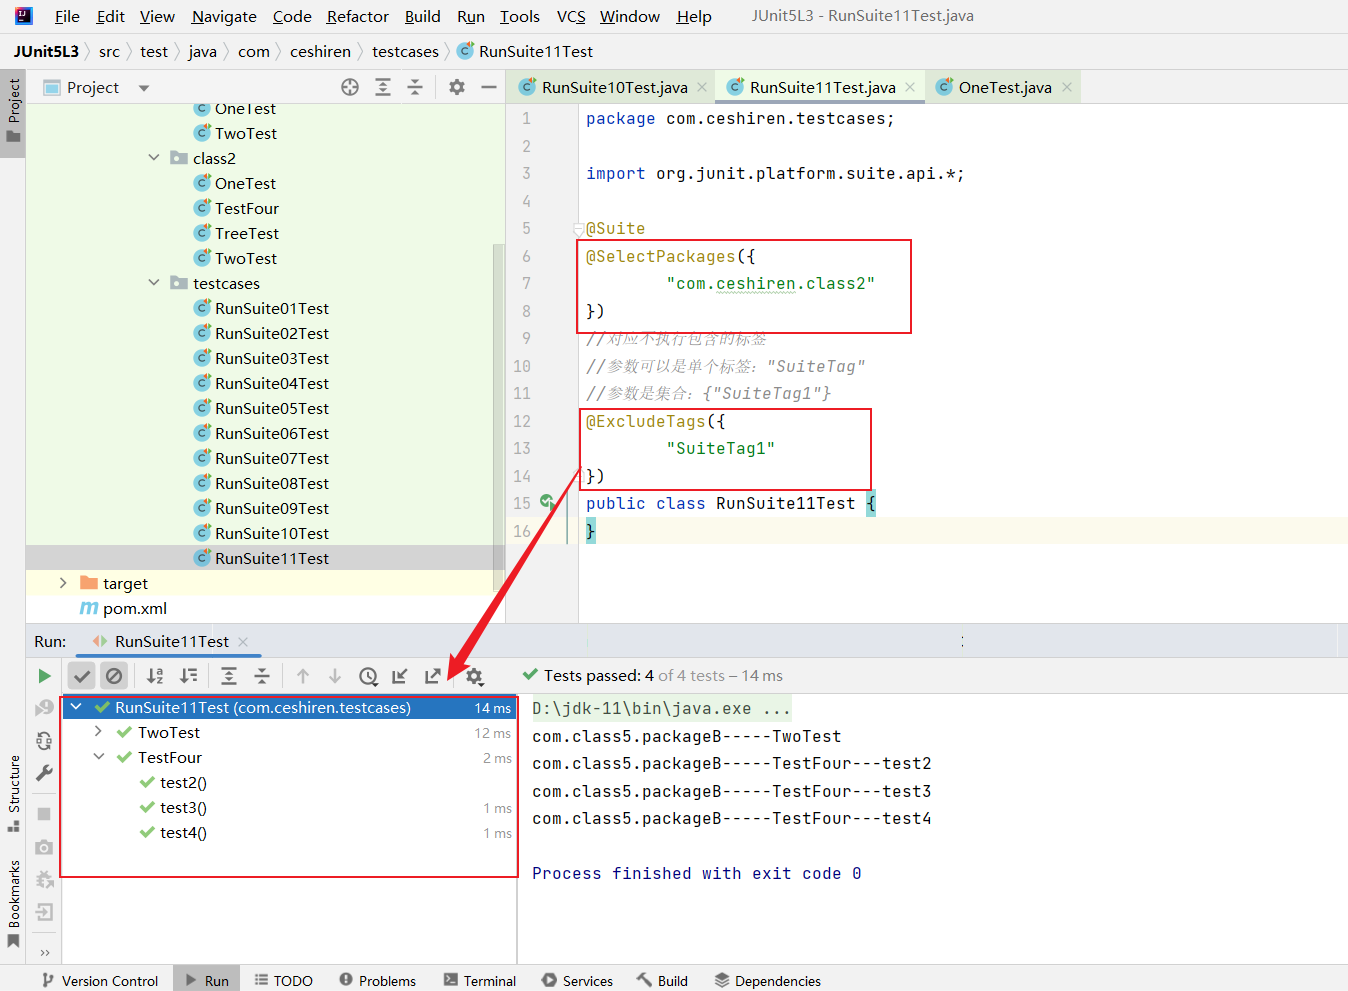Toggle Show Passed tests checkmark button

[82, 677]
